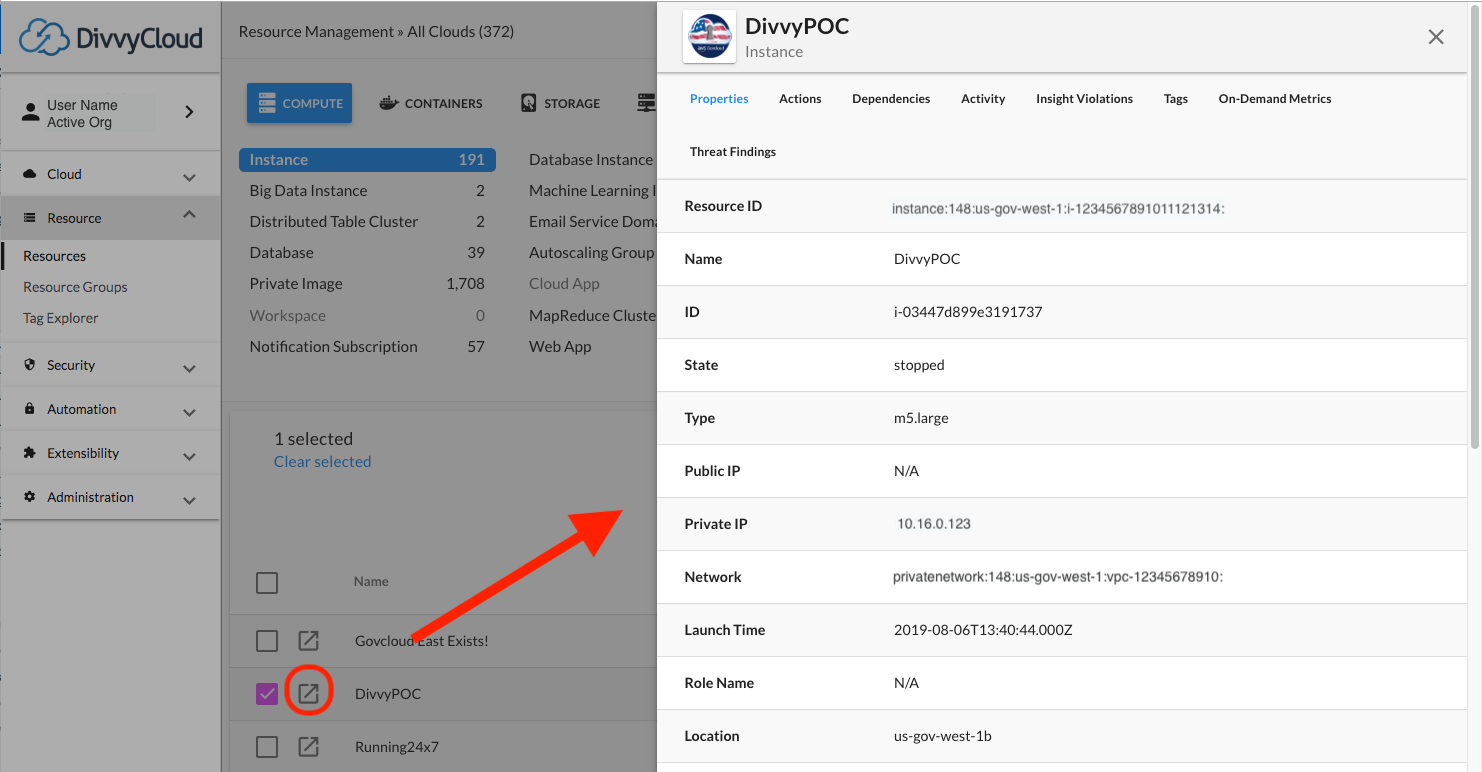The width and height of the screenshot is (1482, 772).
Task: Select the Autoscaling Group resource type
Action: (591, 253)
